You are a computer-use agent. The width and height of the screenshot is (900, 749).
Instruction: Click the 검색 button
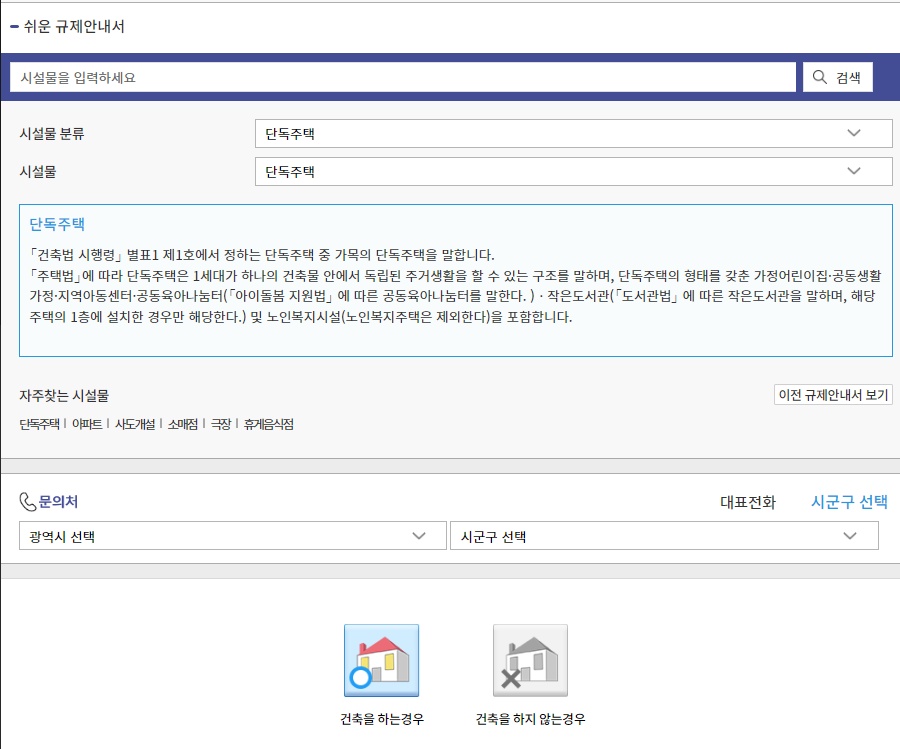coord(837,77)
